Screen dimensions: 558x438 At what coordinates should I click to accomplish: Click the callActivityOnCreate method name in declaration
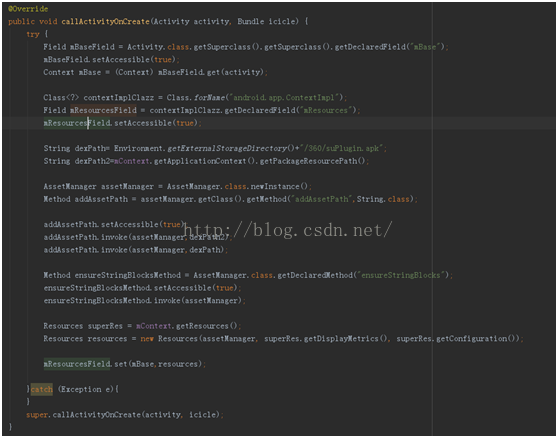106,21
